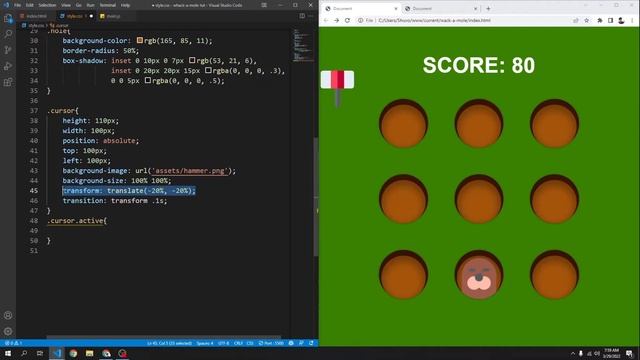Viewport: 640px width, 360px height.
Task: Click the top-left hole in the game
Action: coord(403,123)
